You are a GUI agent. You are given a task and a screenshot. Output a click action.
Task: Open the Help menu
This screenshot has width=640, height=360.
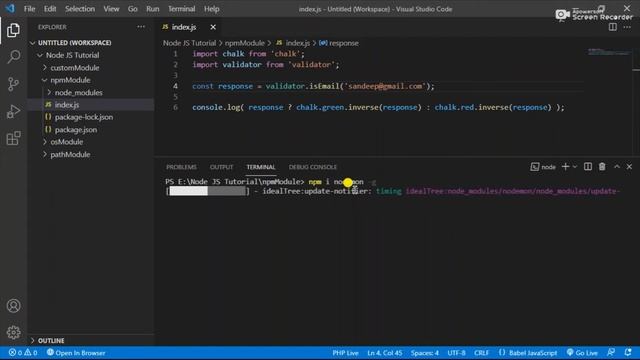click(x=211, y=9)
